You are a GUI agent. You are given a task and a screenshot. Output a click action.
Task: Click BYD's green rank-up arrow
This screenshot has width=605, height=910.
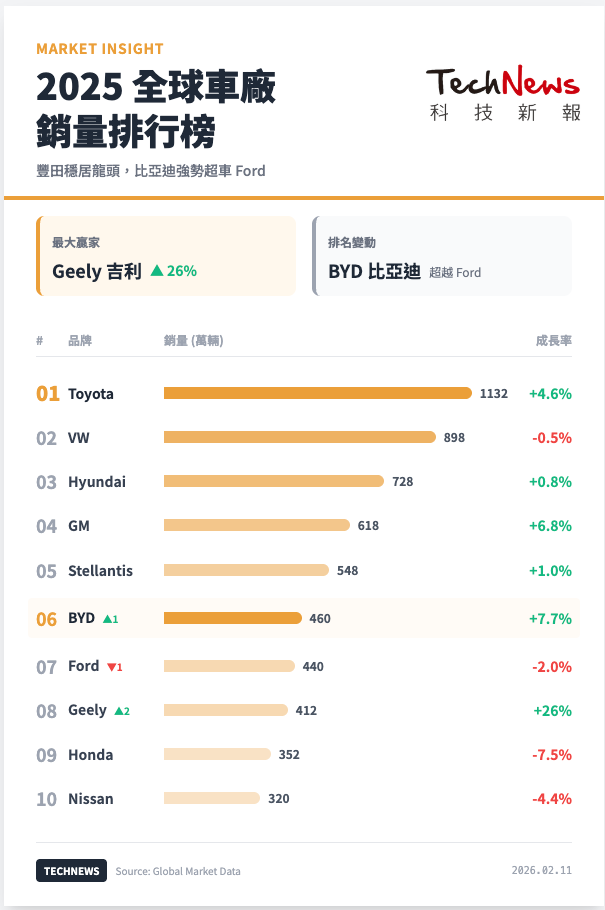[107, 619]
